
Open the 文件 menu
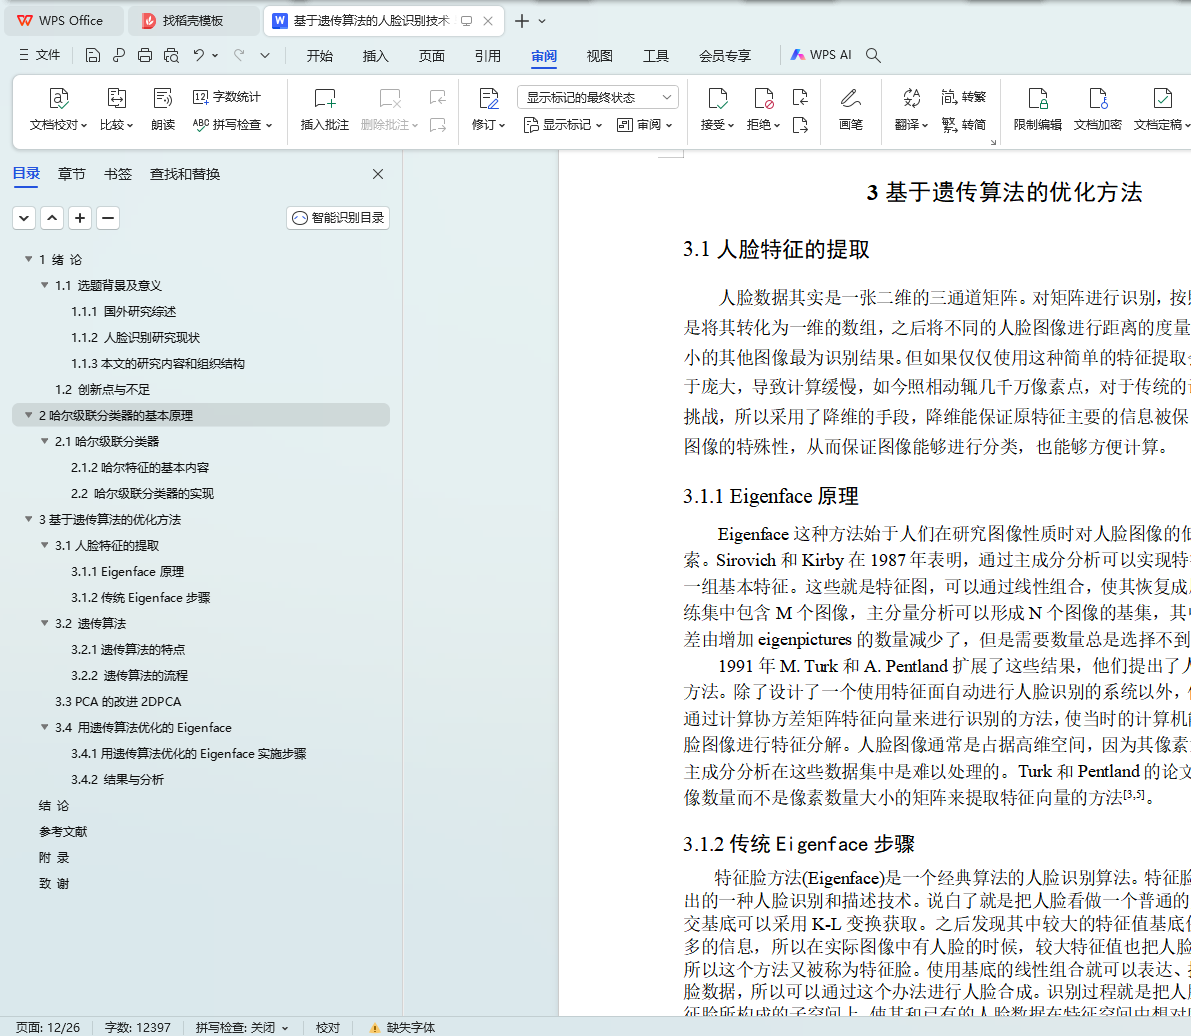point(39,55)
